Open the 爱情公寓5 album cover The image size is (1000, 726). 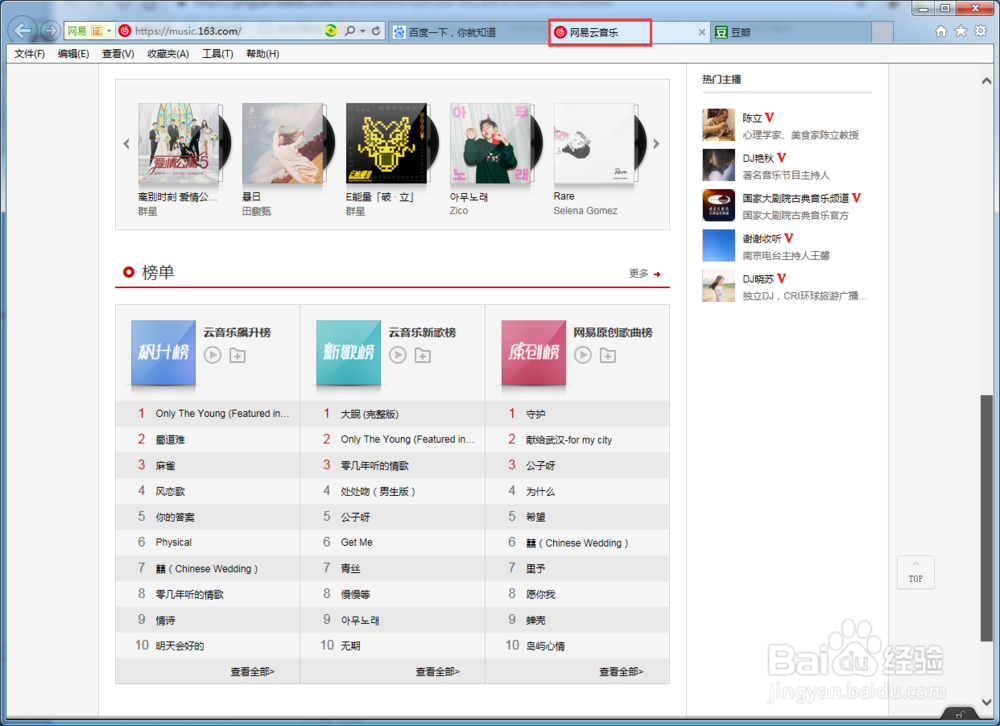179,144
